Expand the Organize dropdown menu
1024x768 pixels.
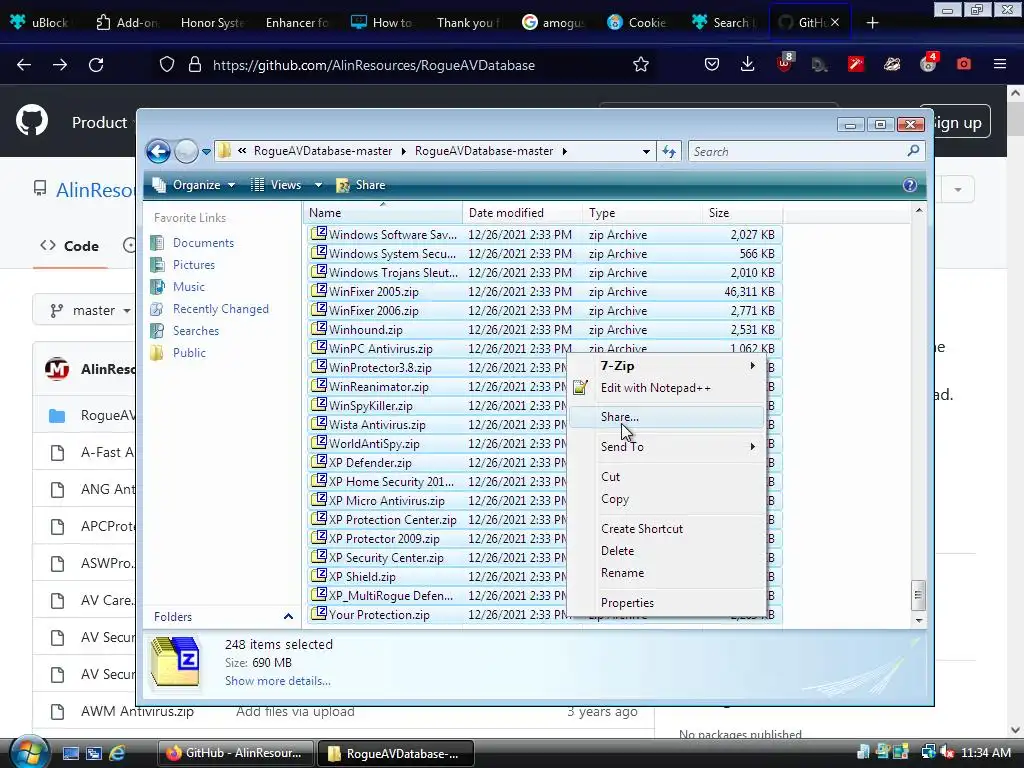pos(231,185)
